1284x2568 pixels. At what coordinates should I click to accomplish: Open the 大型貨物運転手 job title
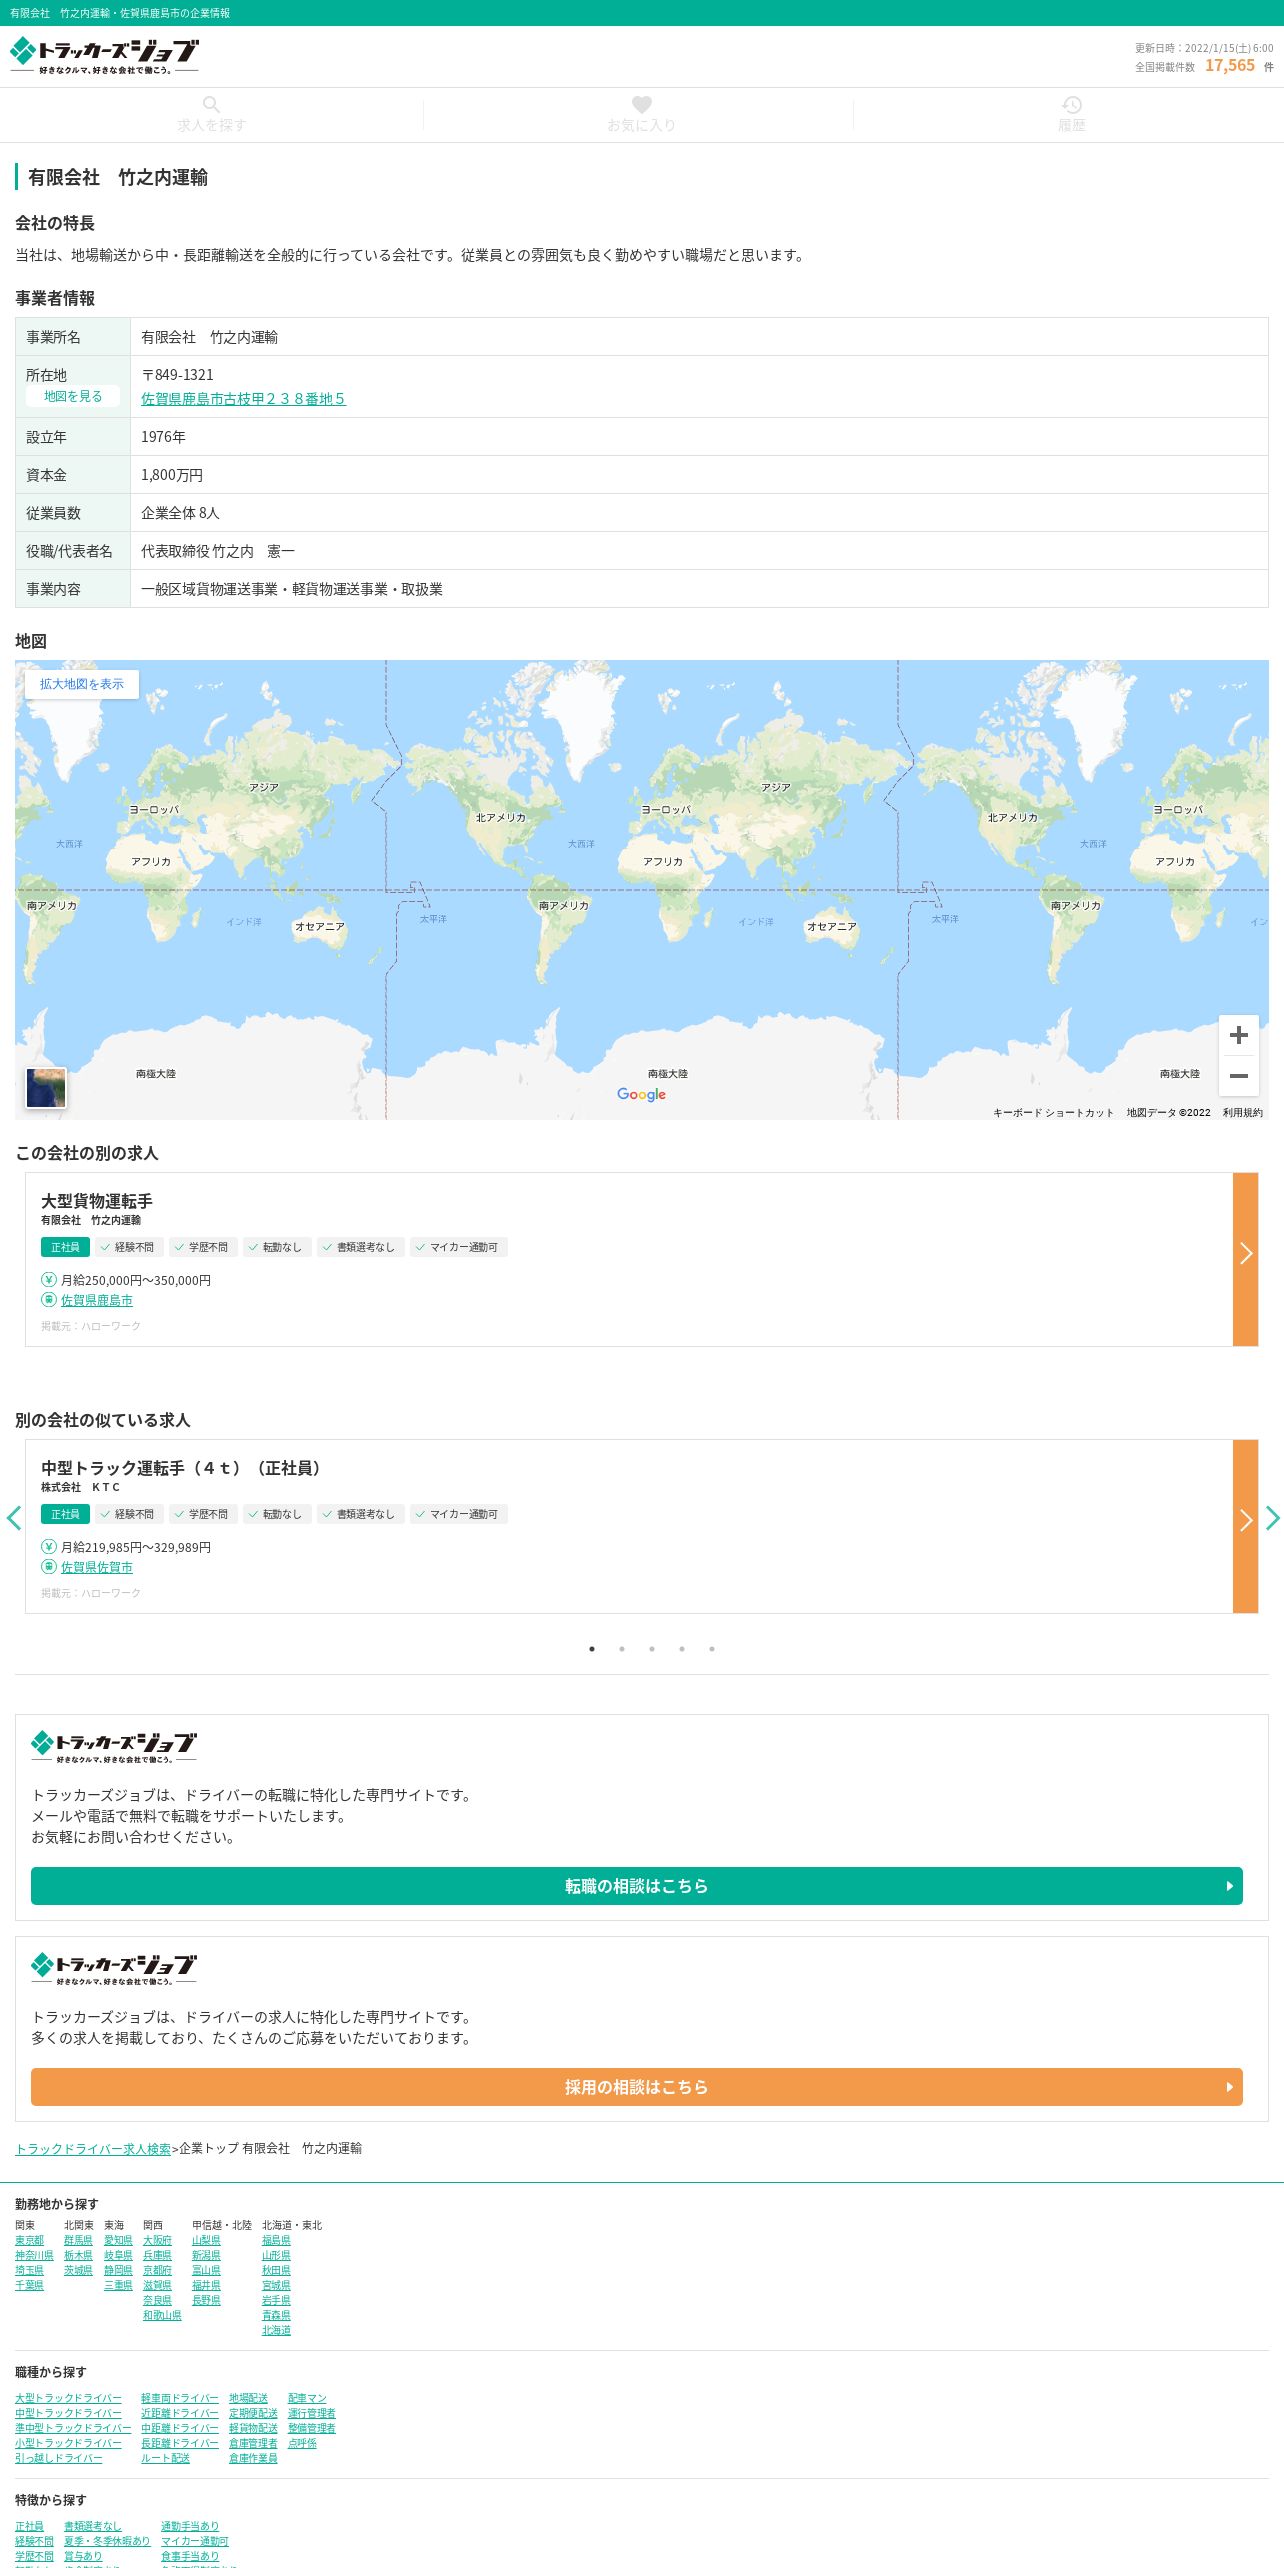(x=96, y=1201)
